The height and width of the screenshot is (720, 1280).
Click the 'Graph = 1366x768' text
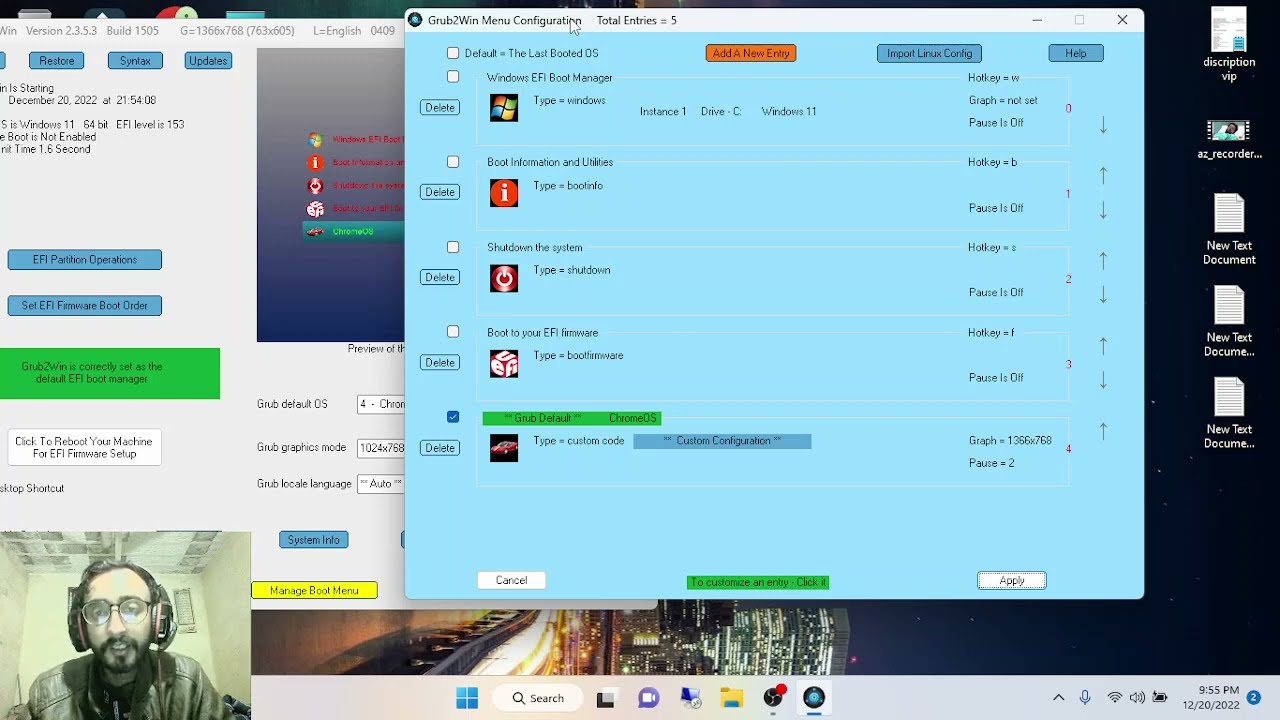pos(1010,441)
